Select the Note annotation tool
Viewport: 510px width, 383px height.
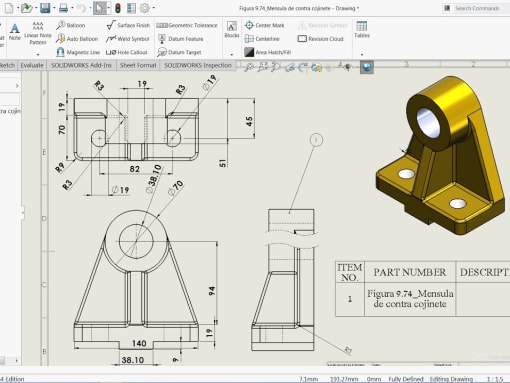click(15, 32)
